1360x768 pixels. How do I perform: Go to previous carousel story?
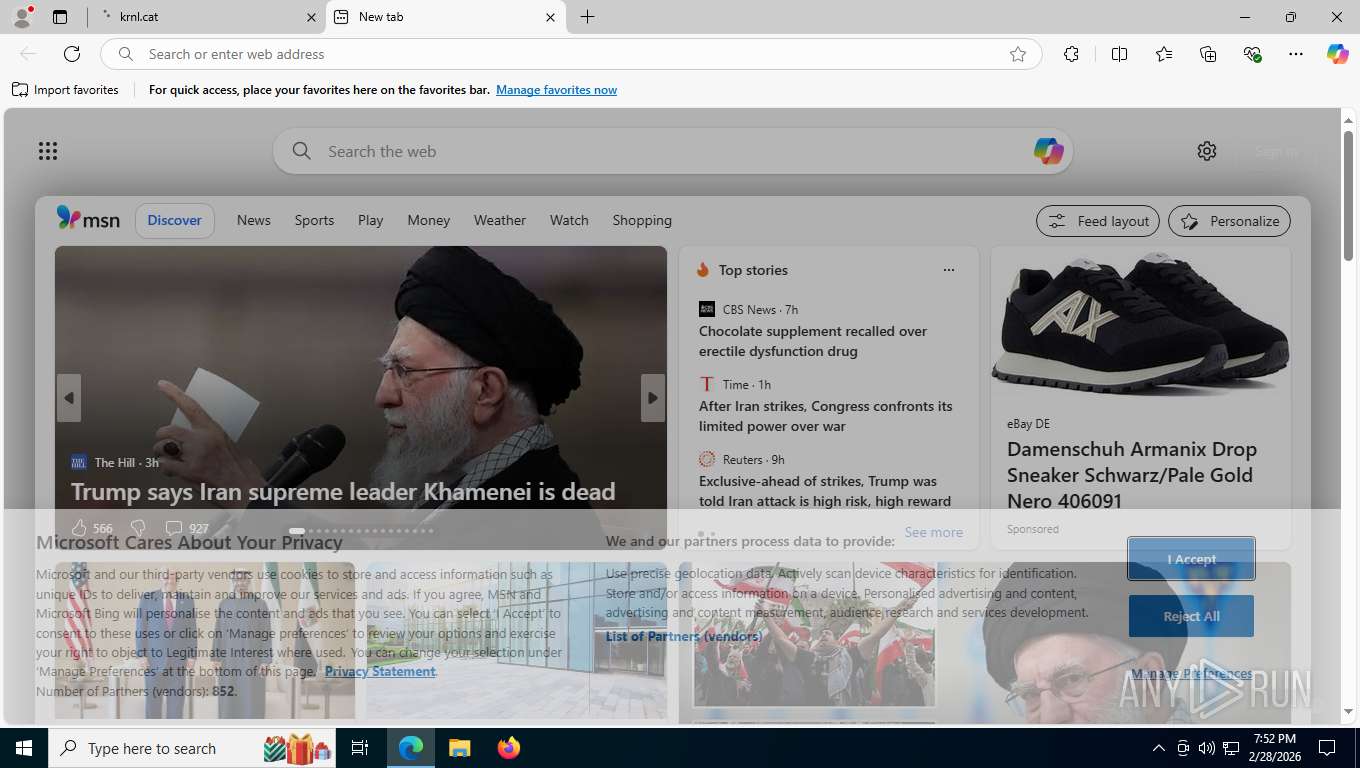[69, 398]
